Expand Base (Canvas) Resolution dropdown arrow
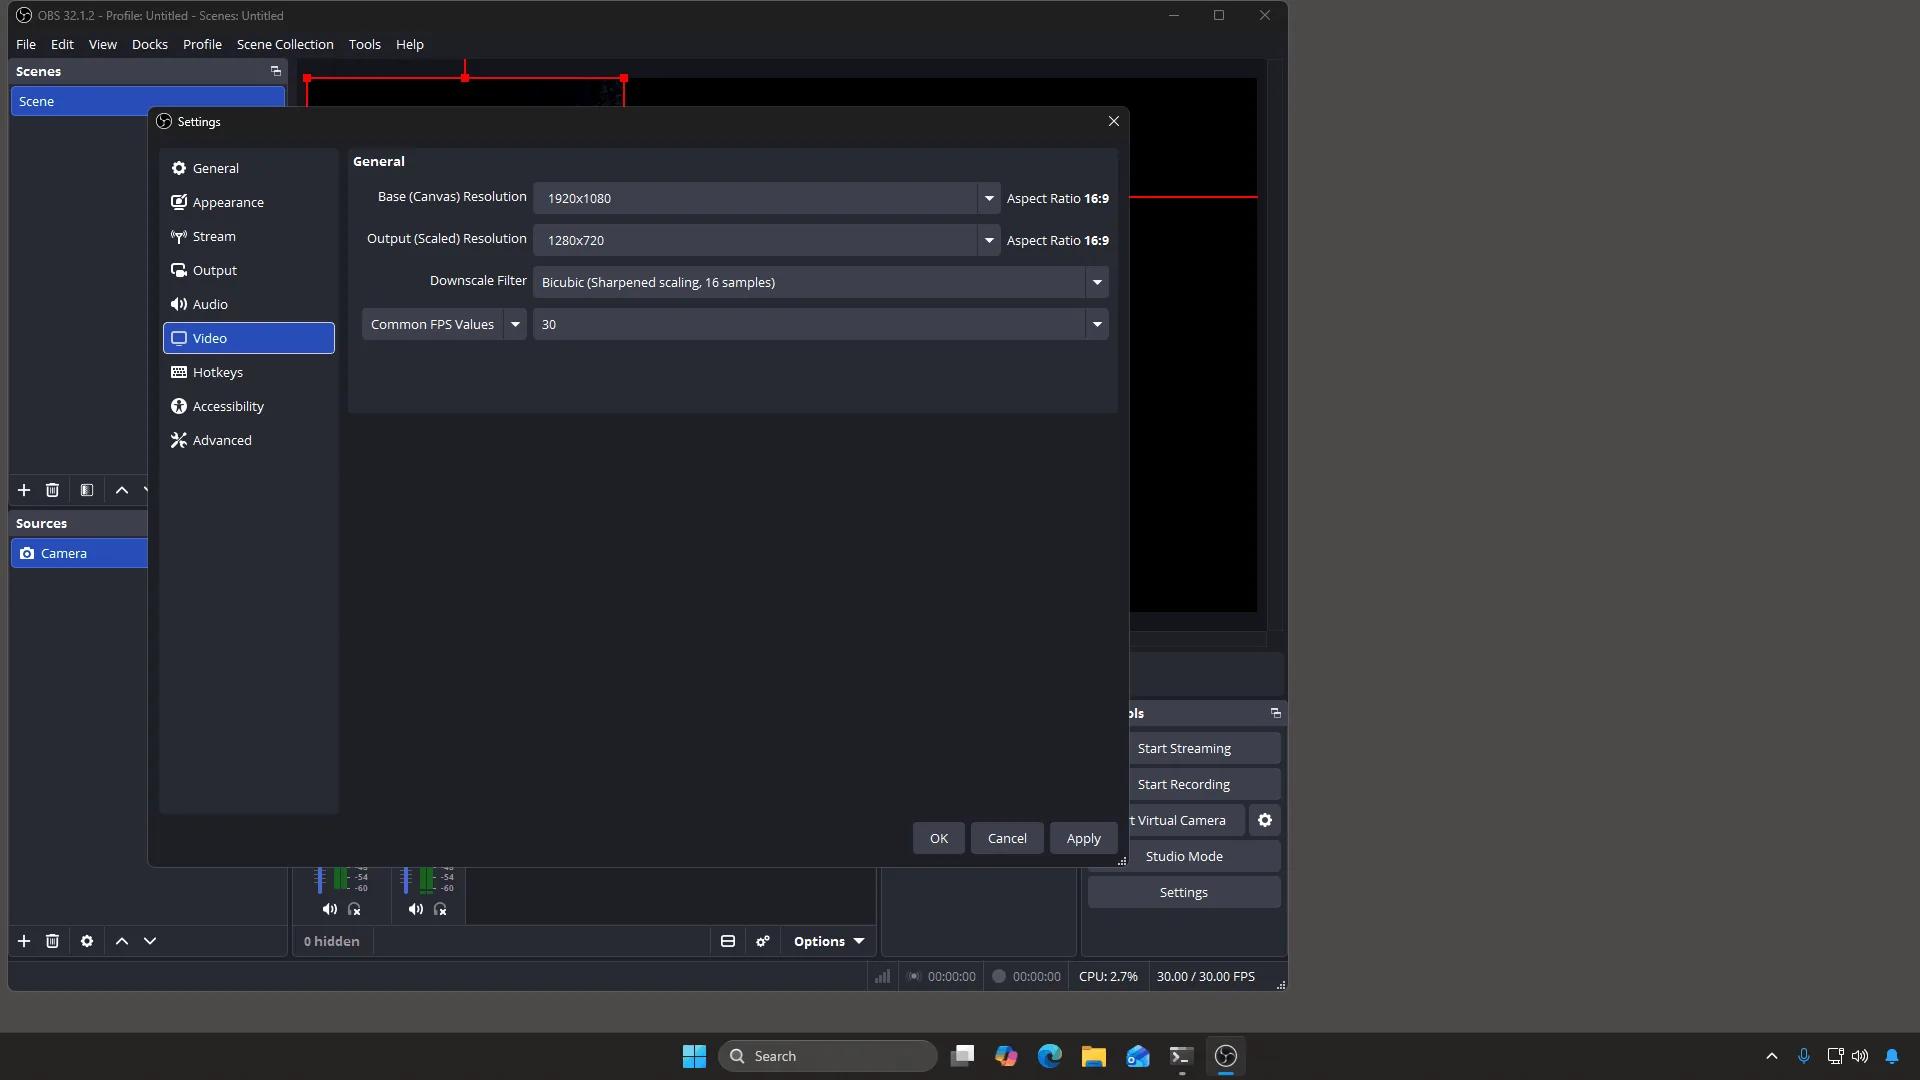Image resolution: width=1920 pixels, height=1080 pixels. 989,198
